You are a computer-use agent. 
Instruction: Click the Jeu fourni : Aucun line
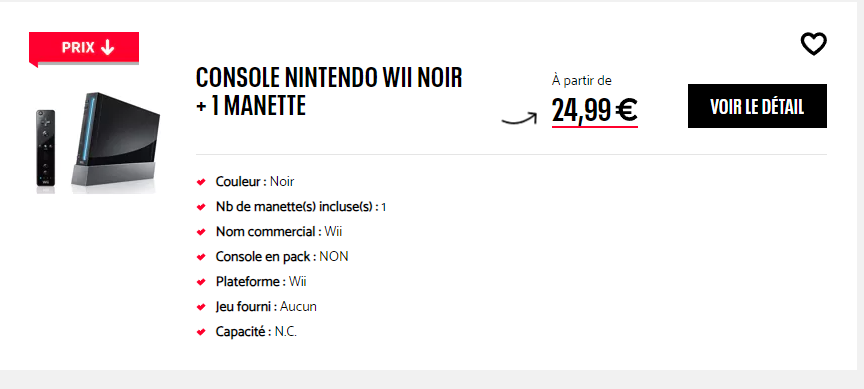point(266,306)
